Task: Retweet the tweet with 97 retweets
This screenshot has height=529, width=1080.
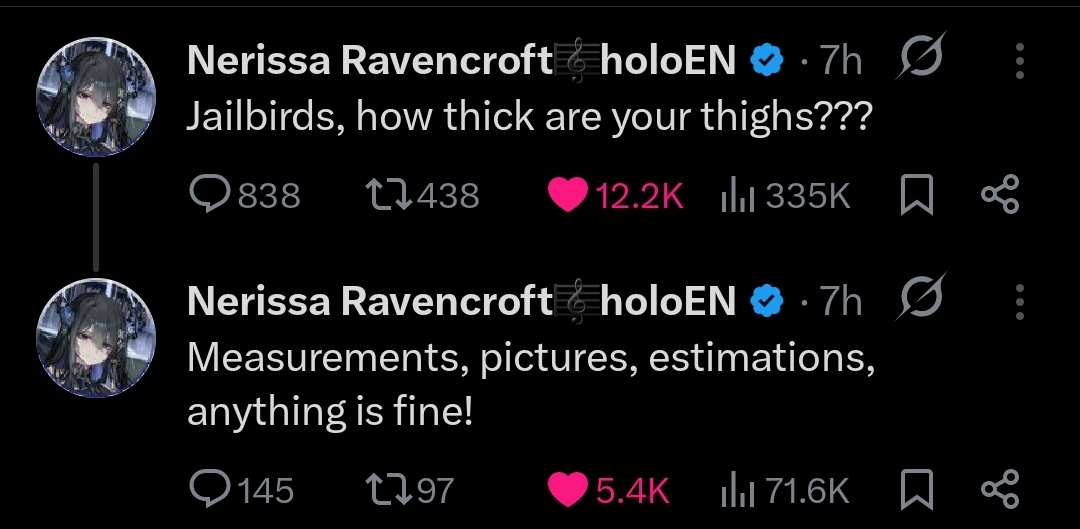Action: [409, 490]
